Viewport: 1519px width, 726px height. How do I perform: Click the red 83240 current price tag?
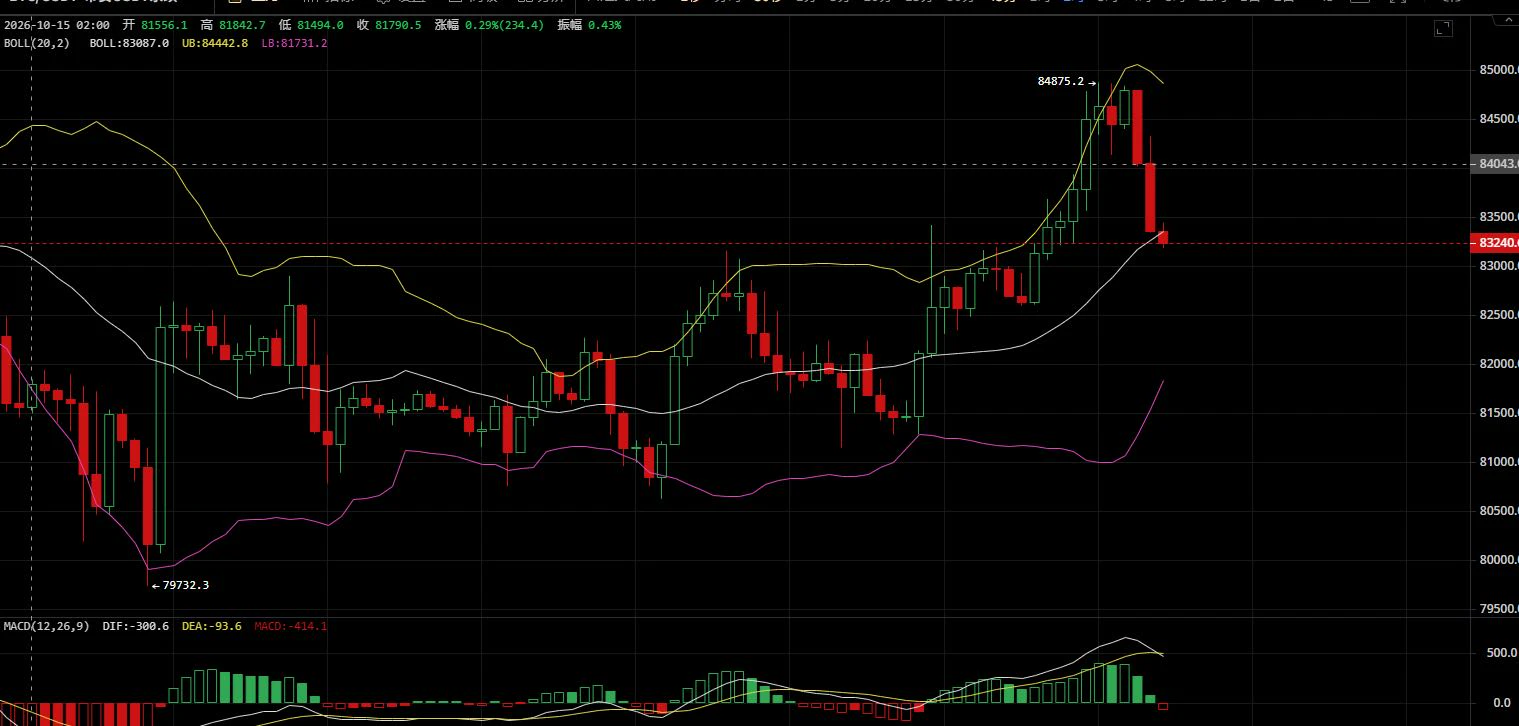tap(1494, 243)
